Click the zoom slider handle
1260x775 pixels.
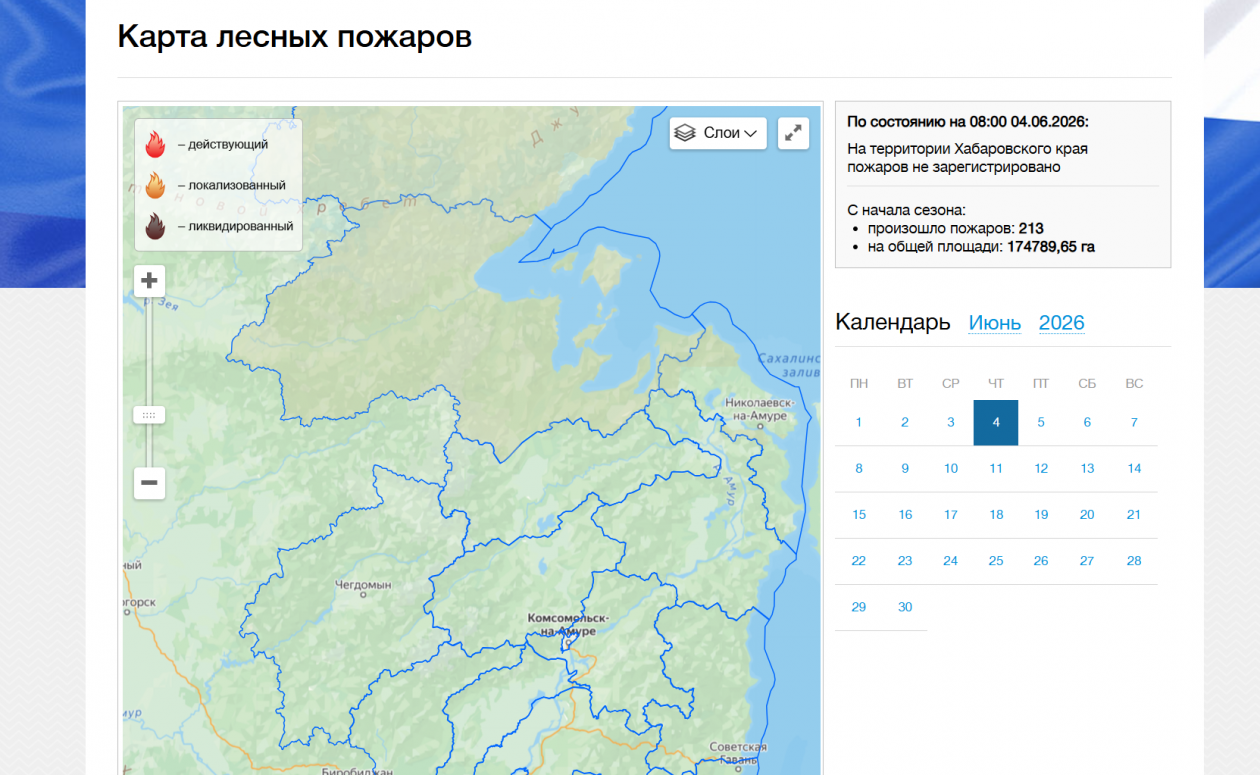click(x=149, y=414)
